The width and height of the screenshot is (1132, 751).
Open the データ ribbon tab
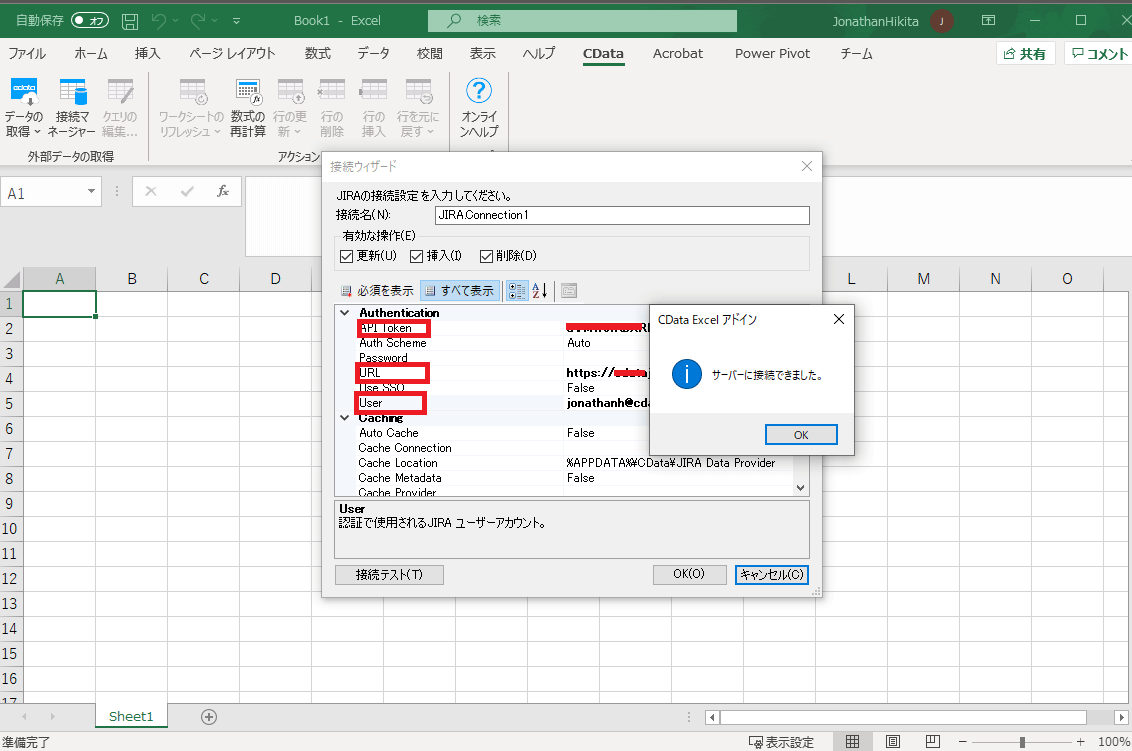374,54
